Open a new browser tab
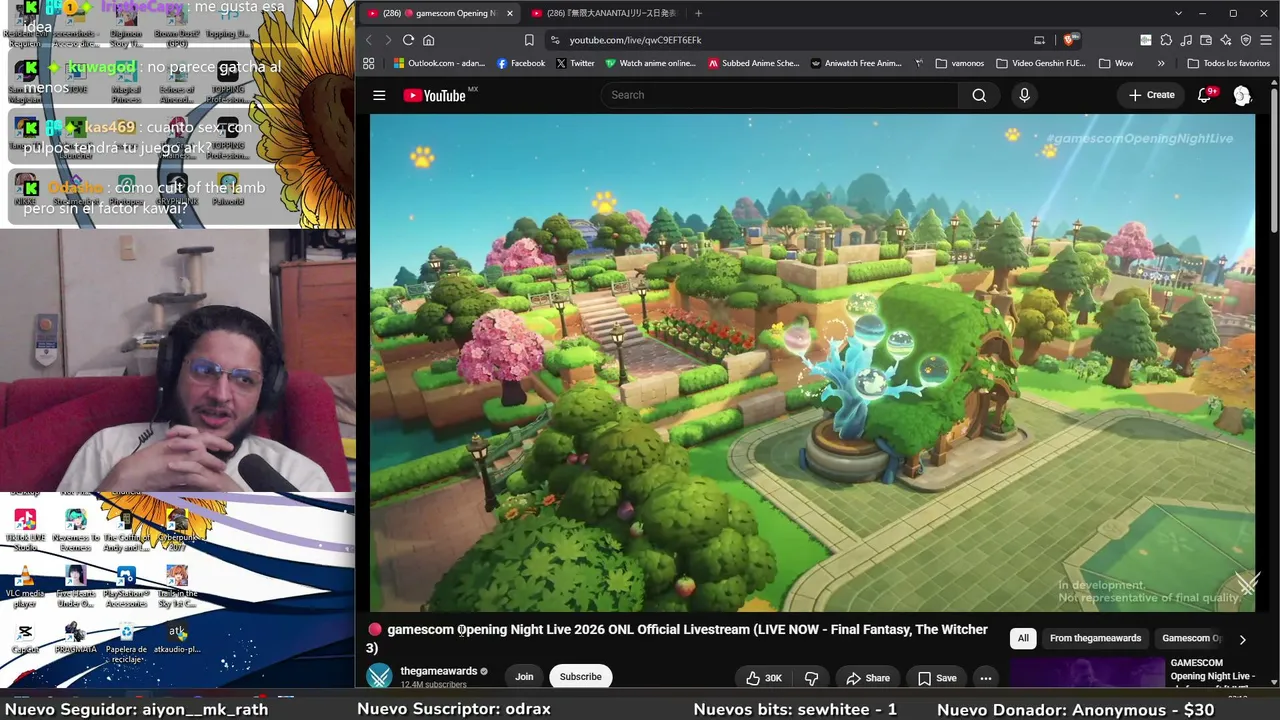This screenshot has height=720, width=1280. pos(698,13)
